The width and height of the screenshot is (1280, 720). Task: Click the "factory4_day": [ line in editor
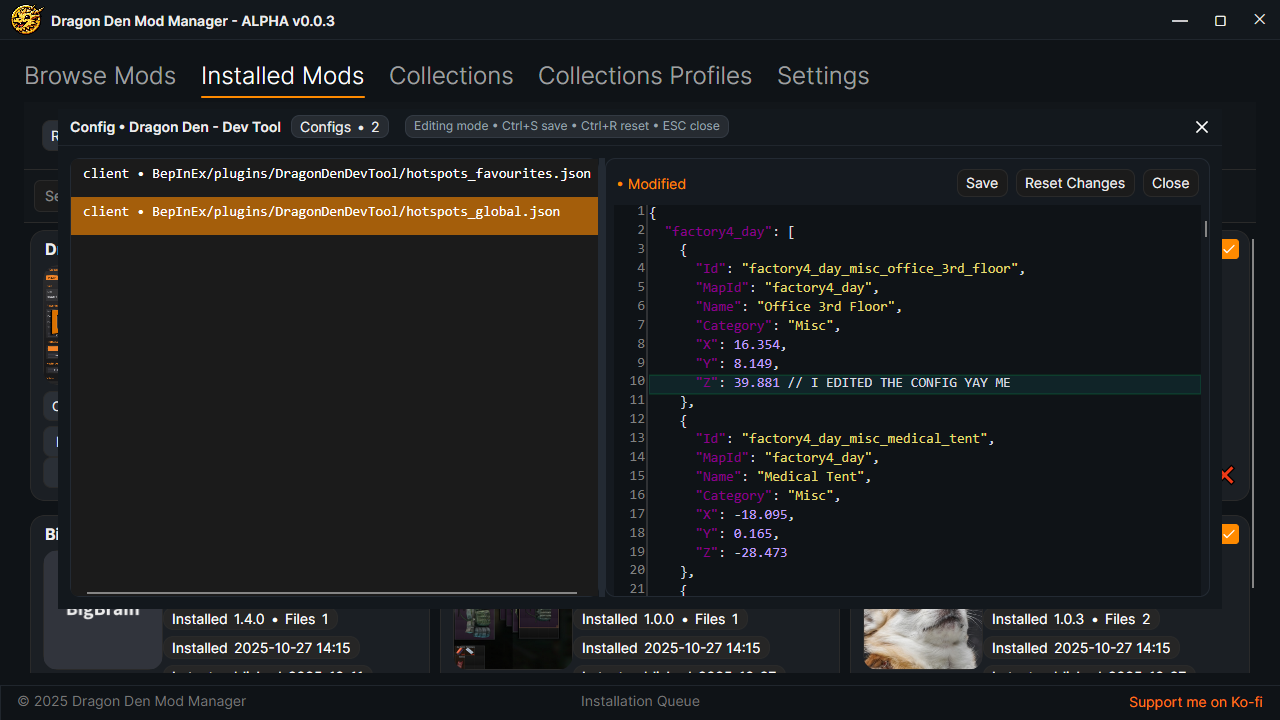[x=730, y=231]
